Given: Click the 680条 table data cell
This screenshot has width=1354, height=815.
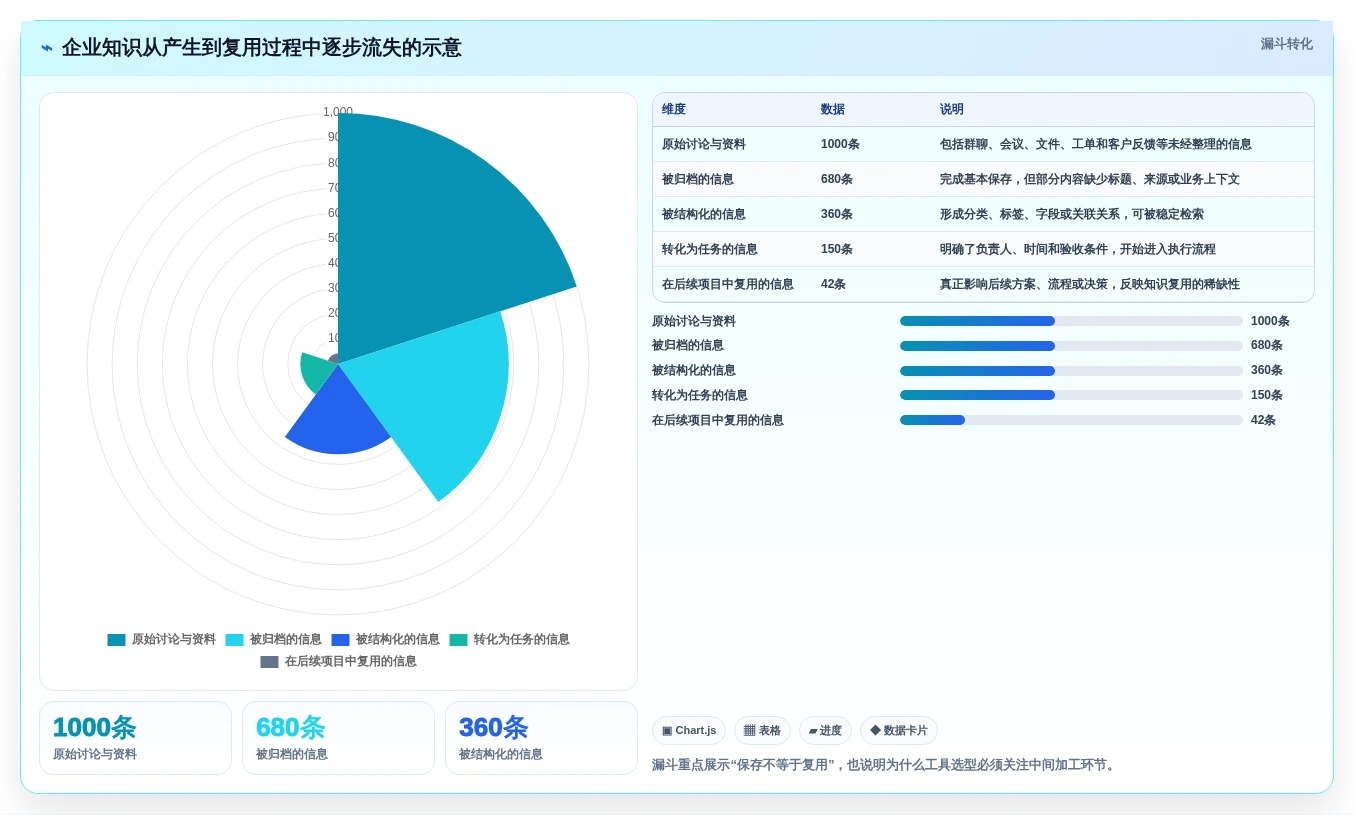Looking at the screenshot, I should click(x=837, y=180).
